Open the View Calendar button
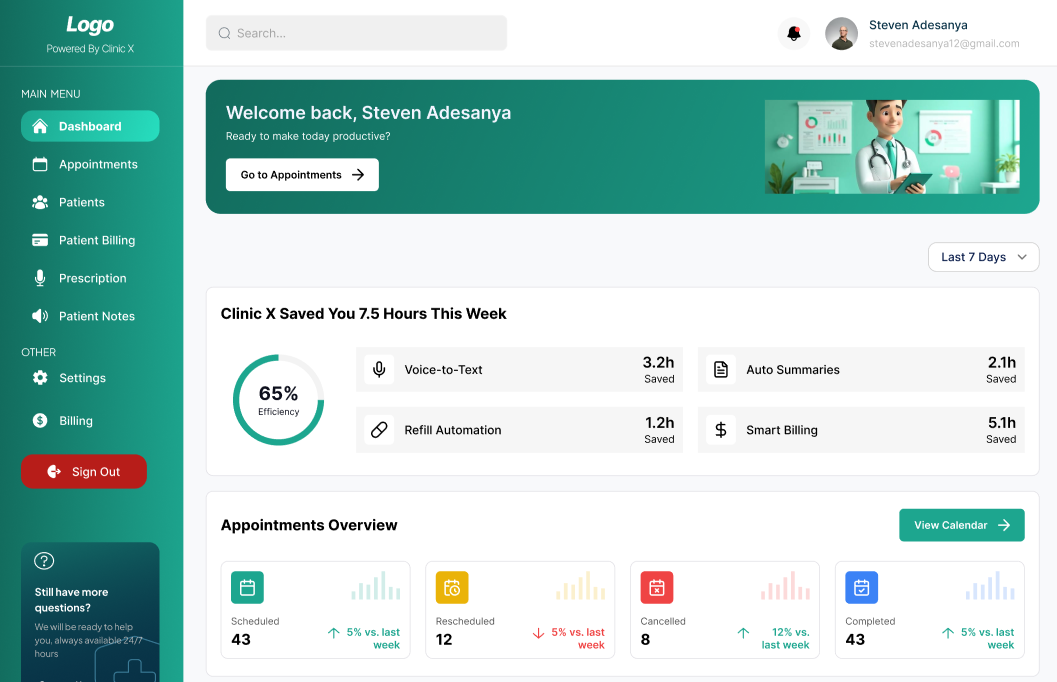Viewport: 1057px width, 682px height. (x=961, y=524)
